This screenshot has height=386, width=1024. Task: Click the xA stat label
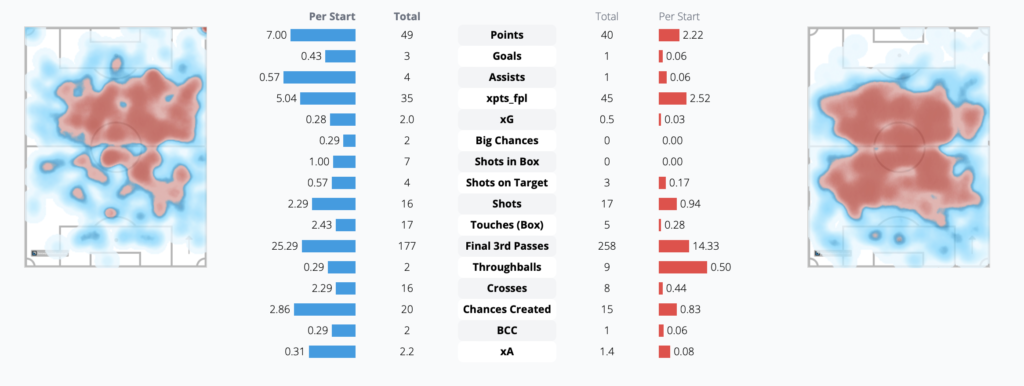pyautogui.click(x=507, y=351)
